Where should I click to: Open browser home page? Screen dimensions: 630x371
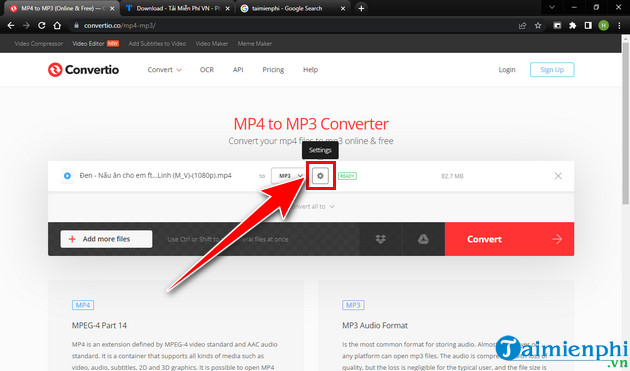(x=57, y=25)
